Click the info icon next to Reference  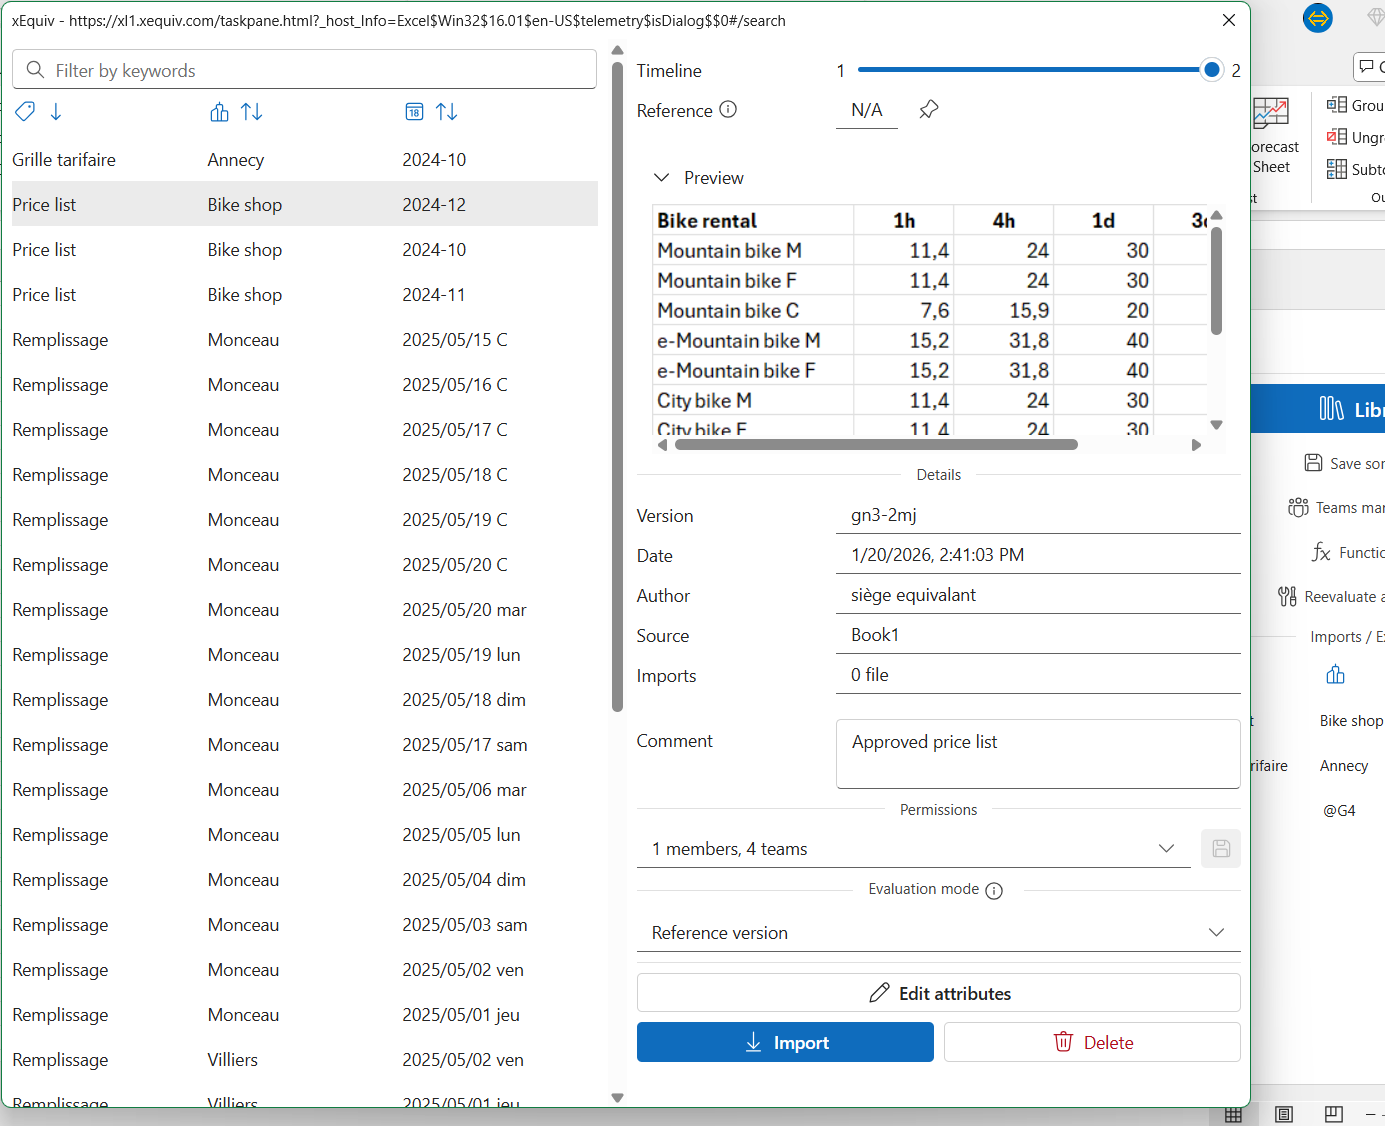[728, 110]
